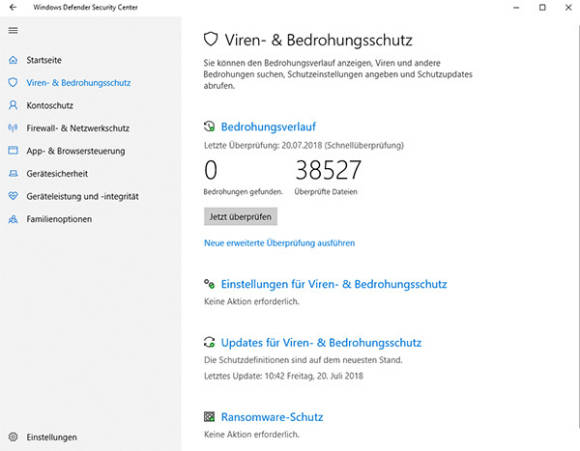Open Updates für Viren- & Bedrohungsschutz
Screen dimensions: 580x451
pos(321,343)
